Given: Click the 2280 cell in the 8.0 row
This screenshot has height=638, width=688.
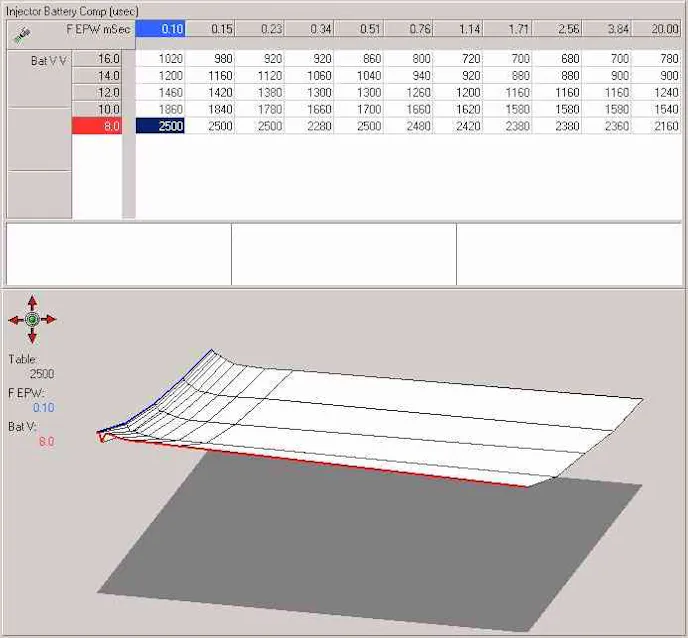Looking at the screenshot, I should [x=310, y=125].
